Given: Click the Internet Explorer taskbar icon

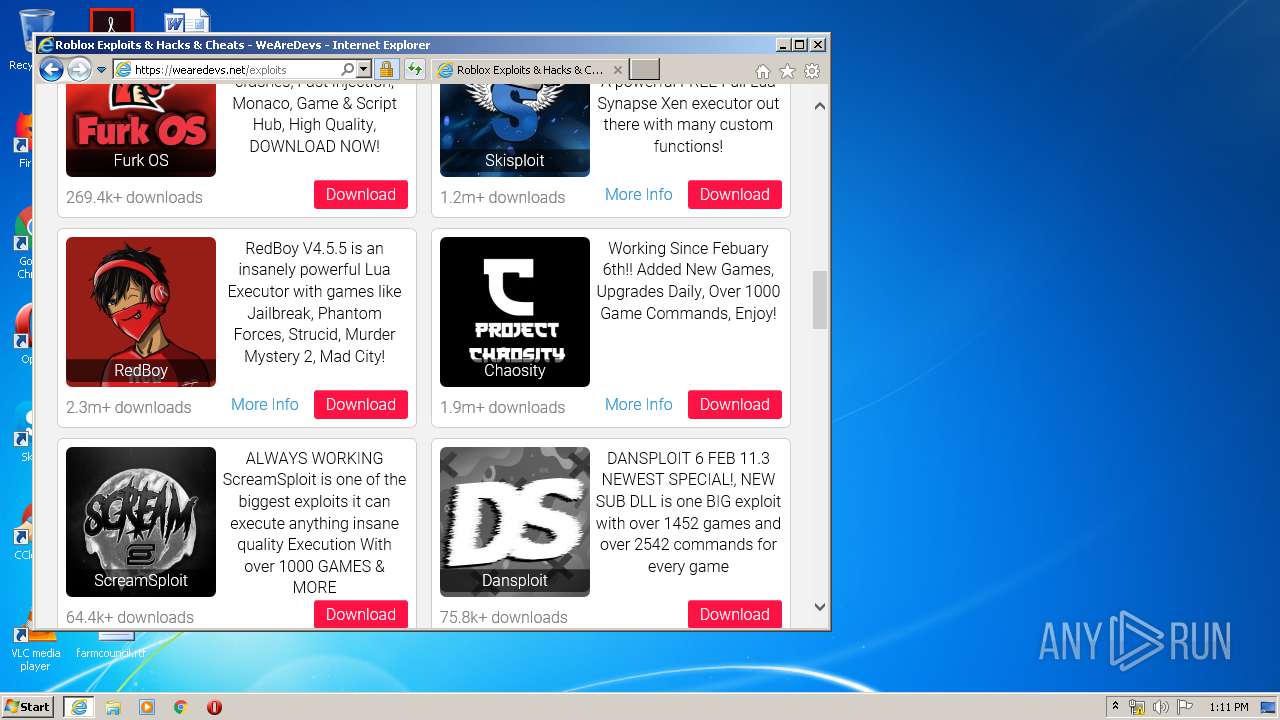Looking at the screenshot, I should click(78, 707).
